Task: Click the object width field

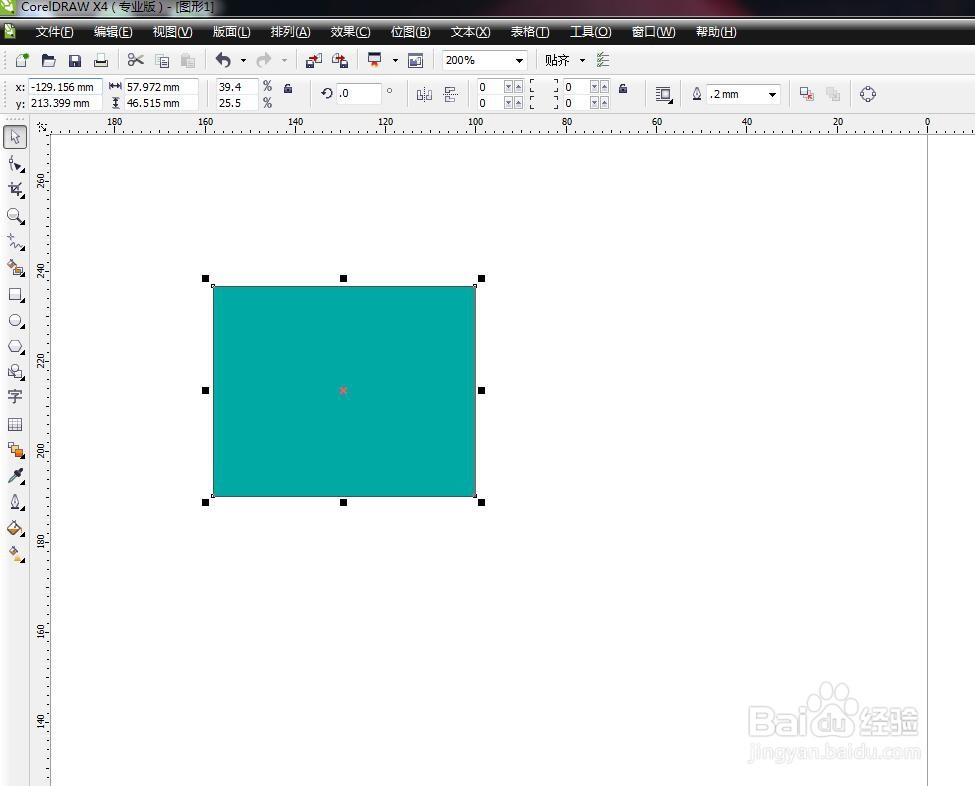Action: point(161,87)
